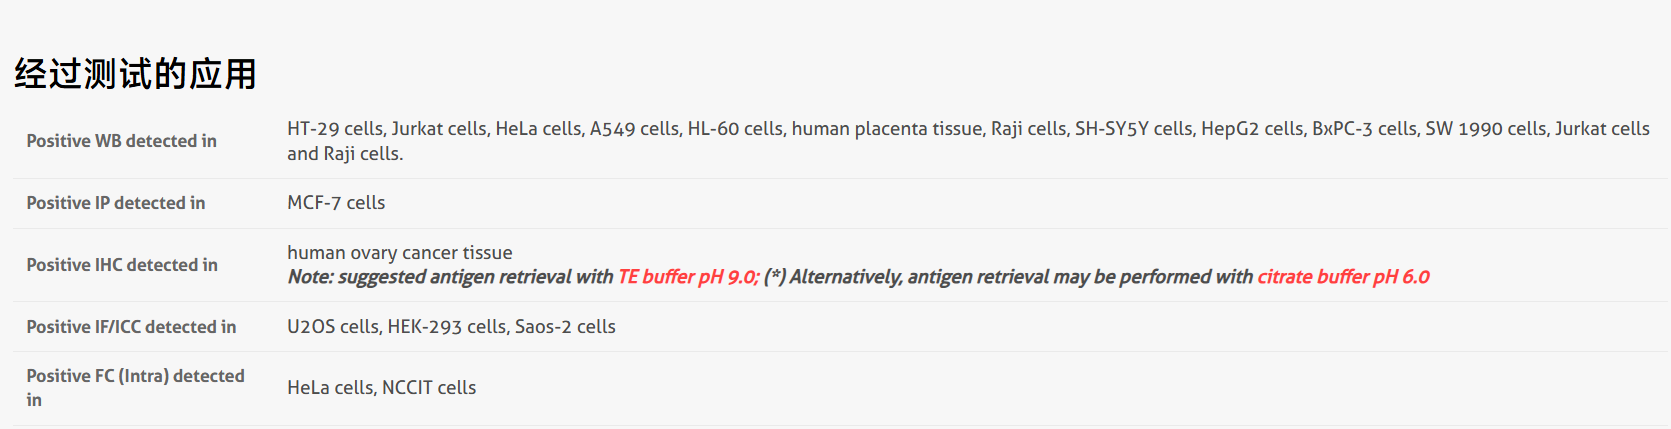This screenshot has width=1671, height=429.
Task: Click the red TE buffer pH 9.0 text
Action: click(x=688, y=277)
